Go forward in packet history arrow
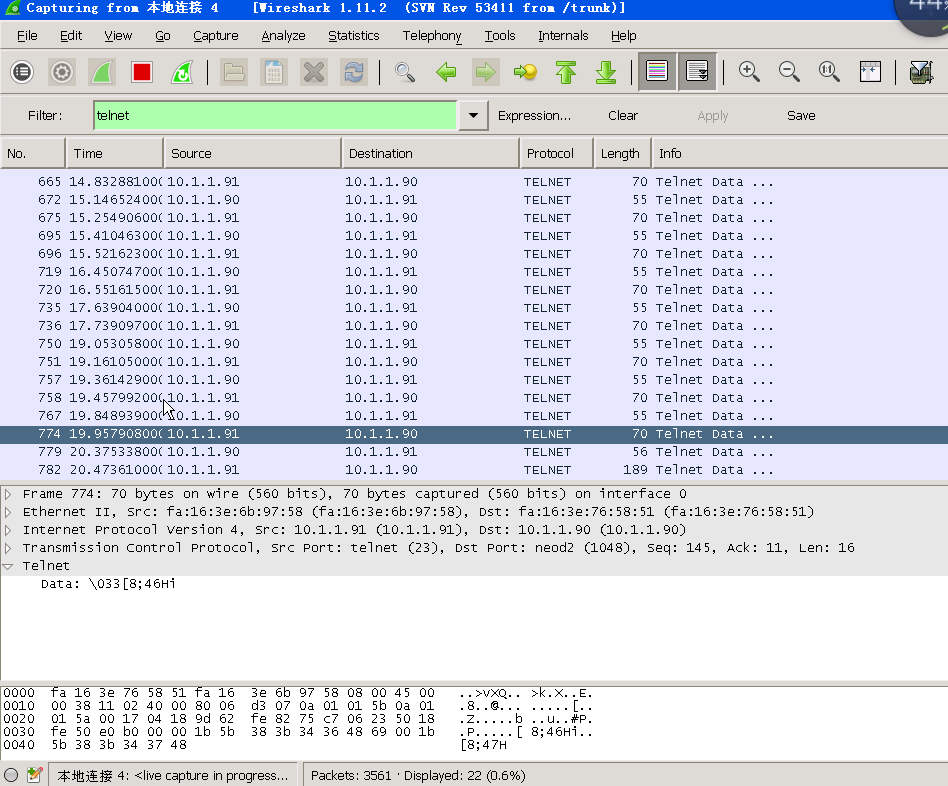This screenshot has width=948, height=786. [485, 72]
